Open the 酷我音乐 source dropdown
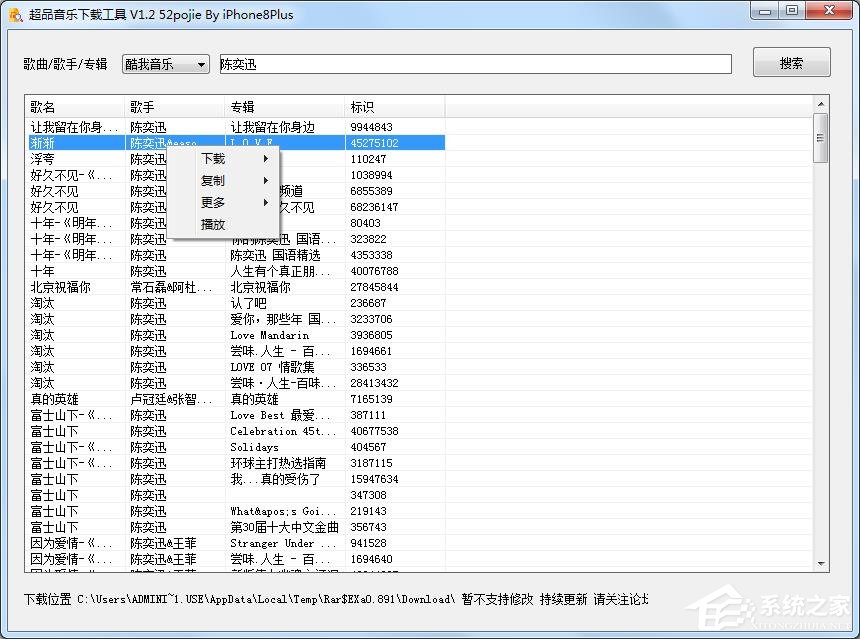Image resolution: width=860 pixels, height=639 pixels. coord(198,63)
